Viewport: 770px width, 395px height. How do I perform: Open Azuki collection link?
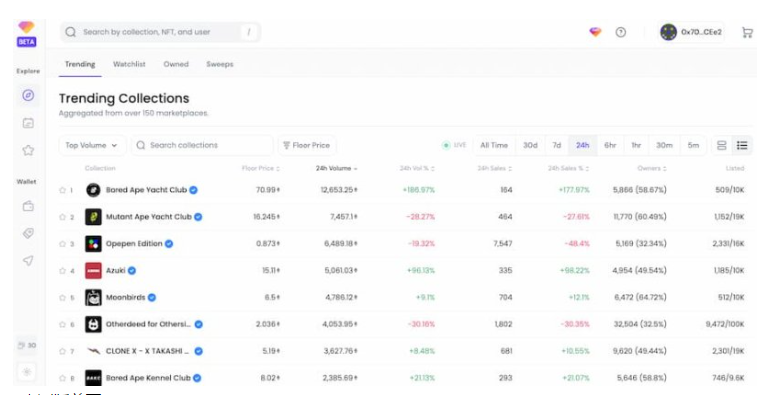click(x=116, y=271)
